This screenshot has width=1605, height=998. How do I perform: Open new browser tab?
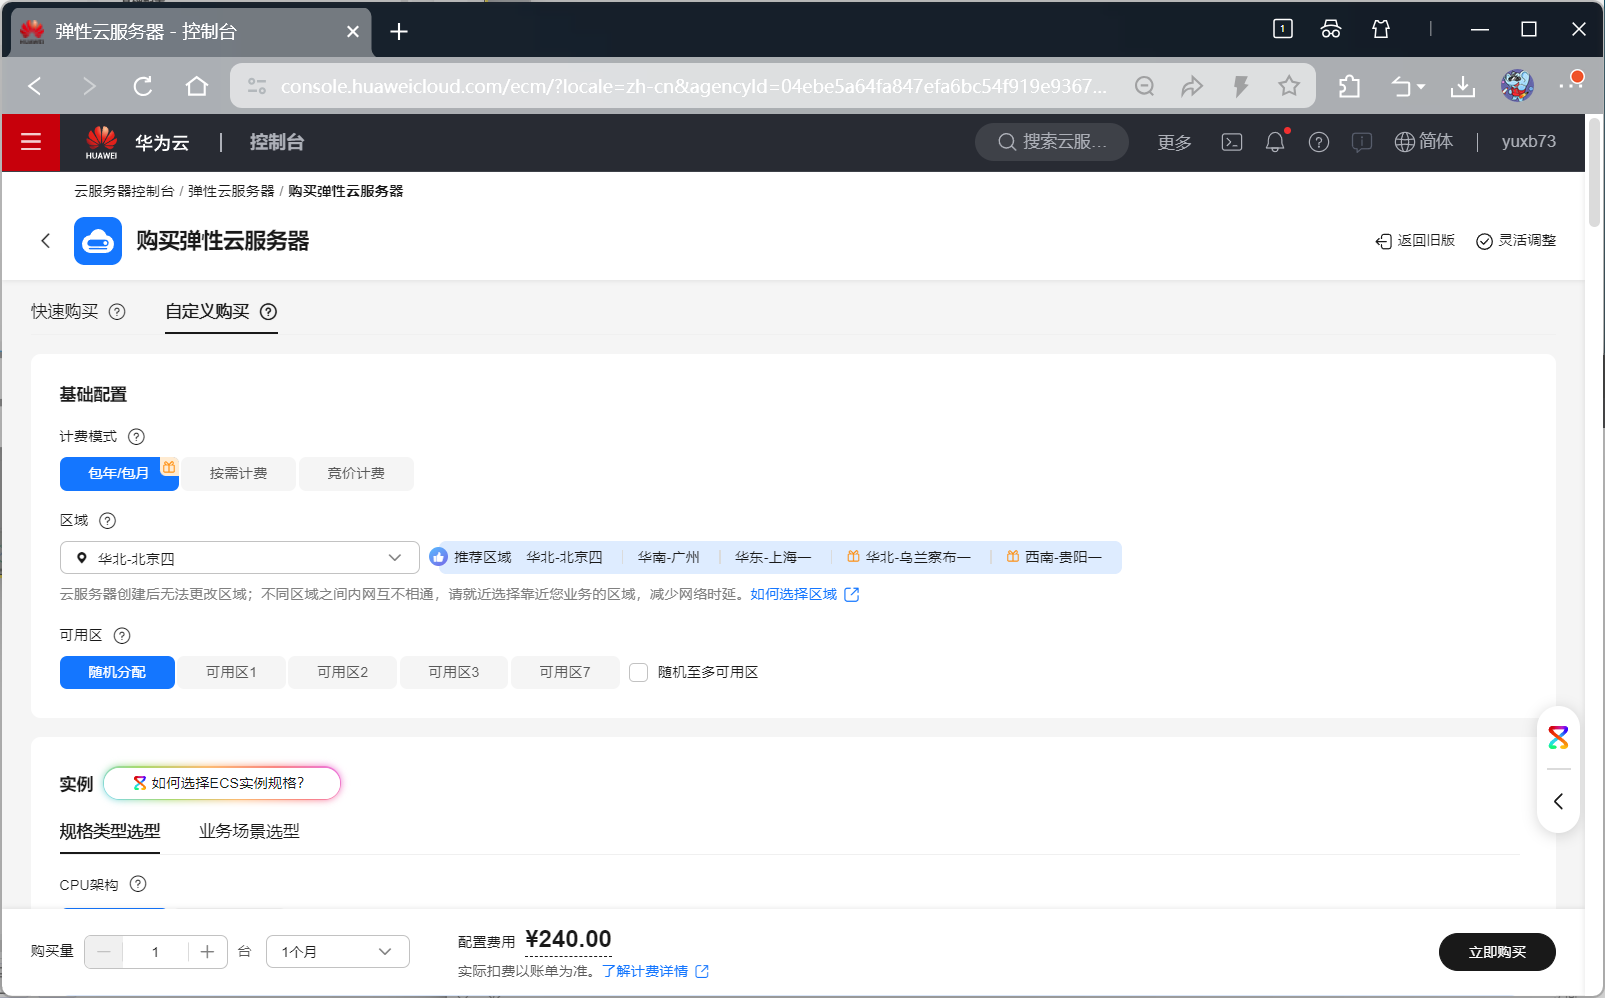(399, 31)
